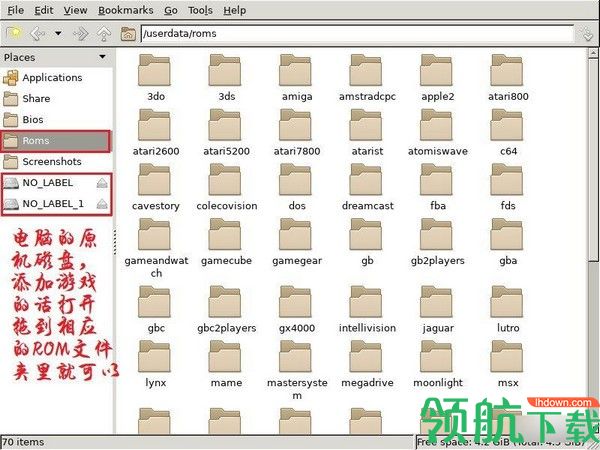This screenshot has width=600, height=450.
Task: Select the gbc folder
Action: 155,310
